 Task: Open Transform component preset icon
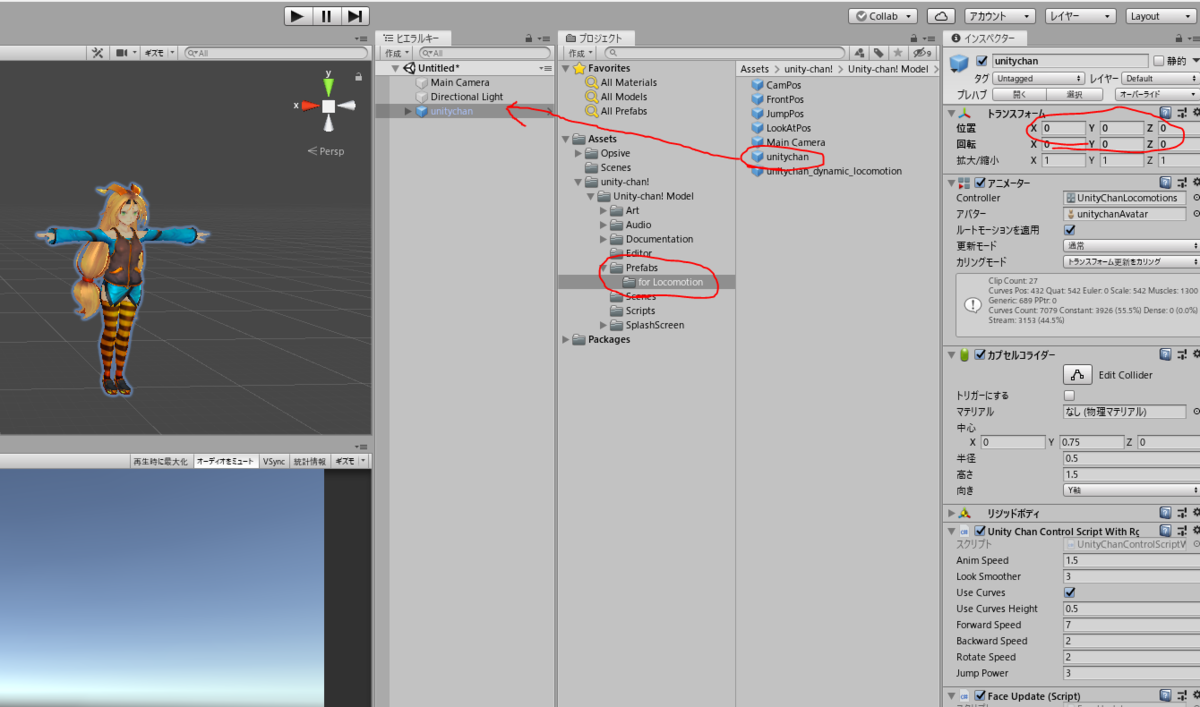point(1182,114)
